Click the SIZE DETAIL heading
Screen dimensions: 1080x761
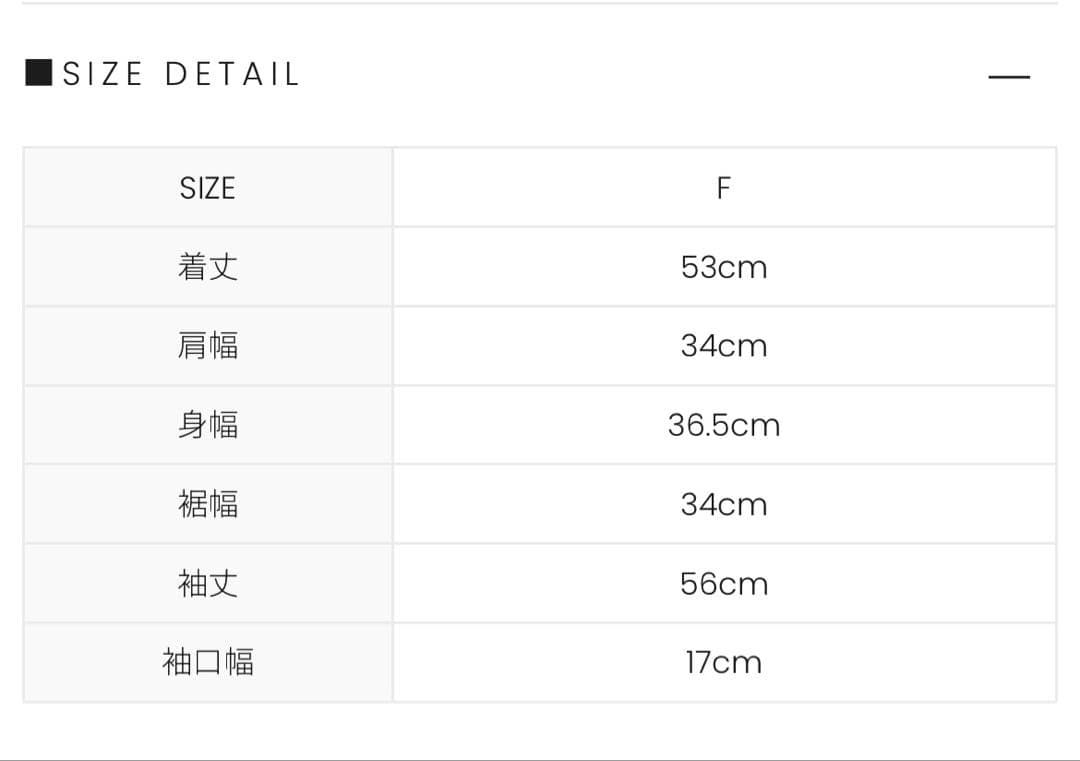(181, 74)
